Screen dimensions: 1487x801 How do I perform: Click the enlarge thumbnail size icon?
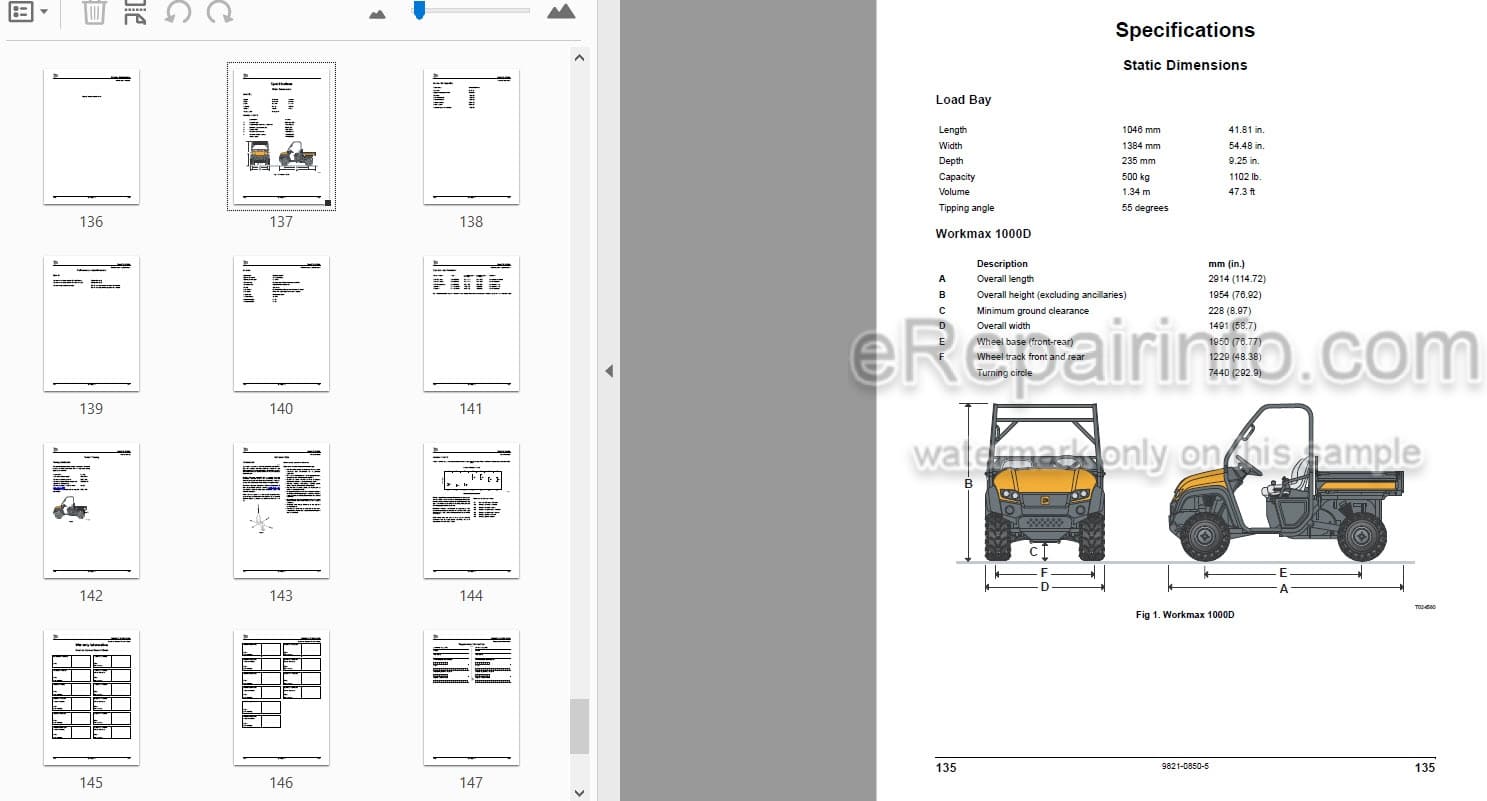pyautogui.click(x=561, y=11)
